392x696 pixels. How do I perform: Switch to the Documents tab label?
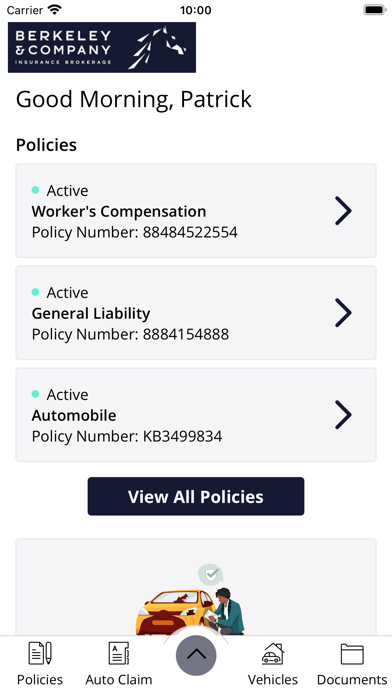pyautogui.click(x=352, y=680)
